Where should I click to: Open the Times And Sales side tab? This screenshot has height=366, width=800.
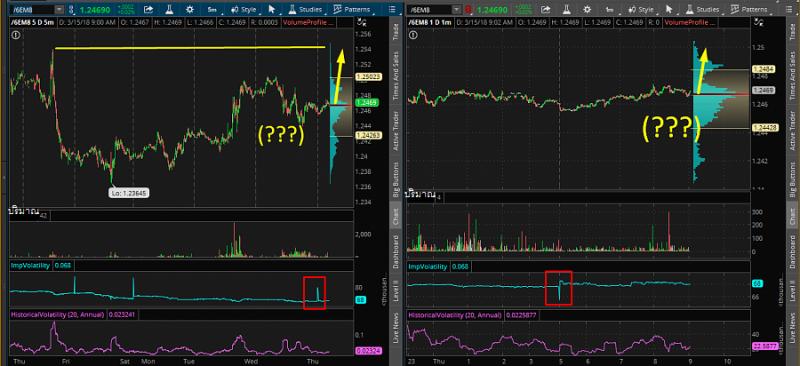(395, 77)
